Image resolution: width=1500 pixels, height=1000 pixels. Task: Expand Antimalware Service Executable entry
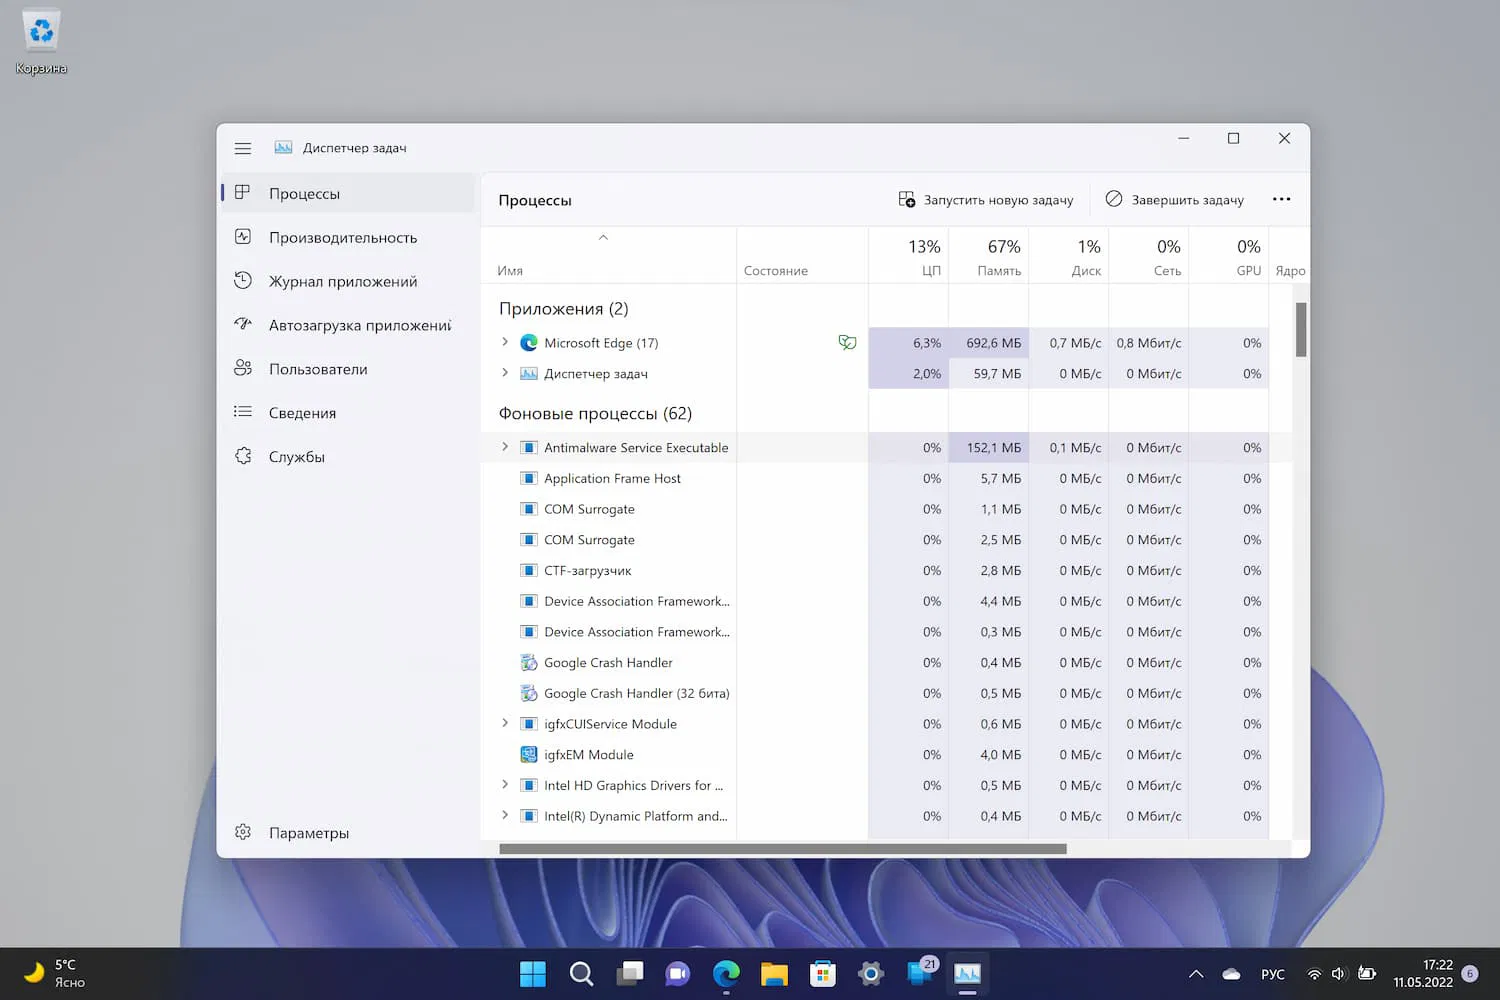(505, 447)
